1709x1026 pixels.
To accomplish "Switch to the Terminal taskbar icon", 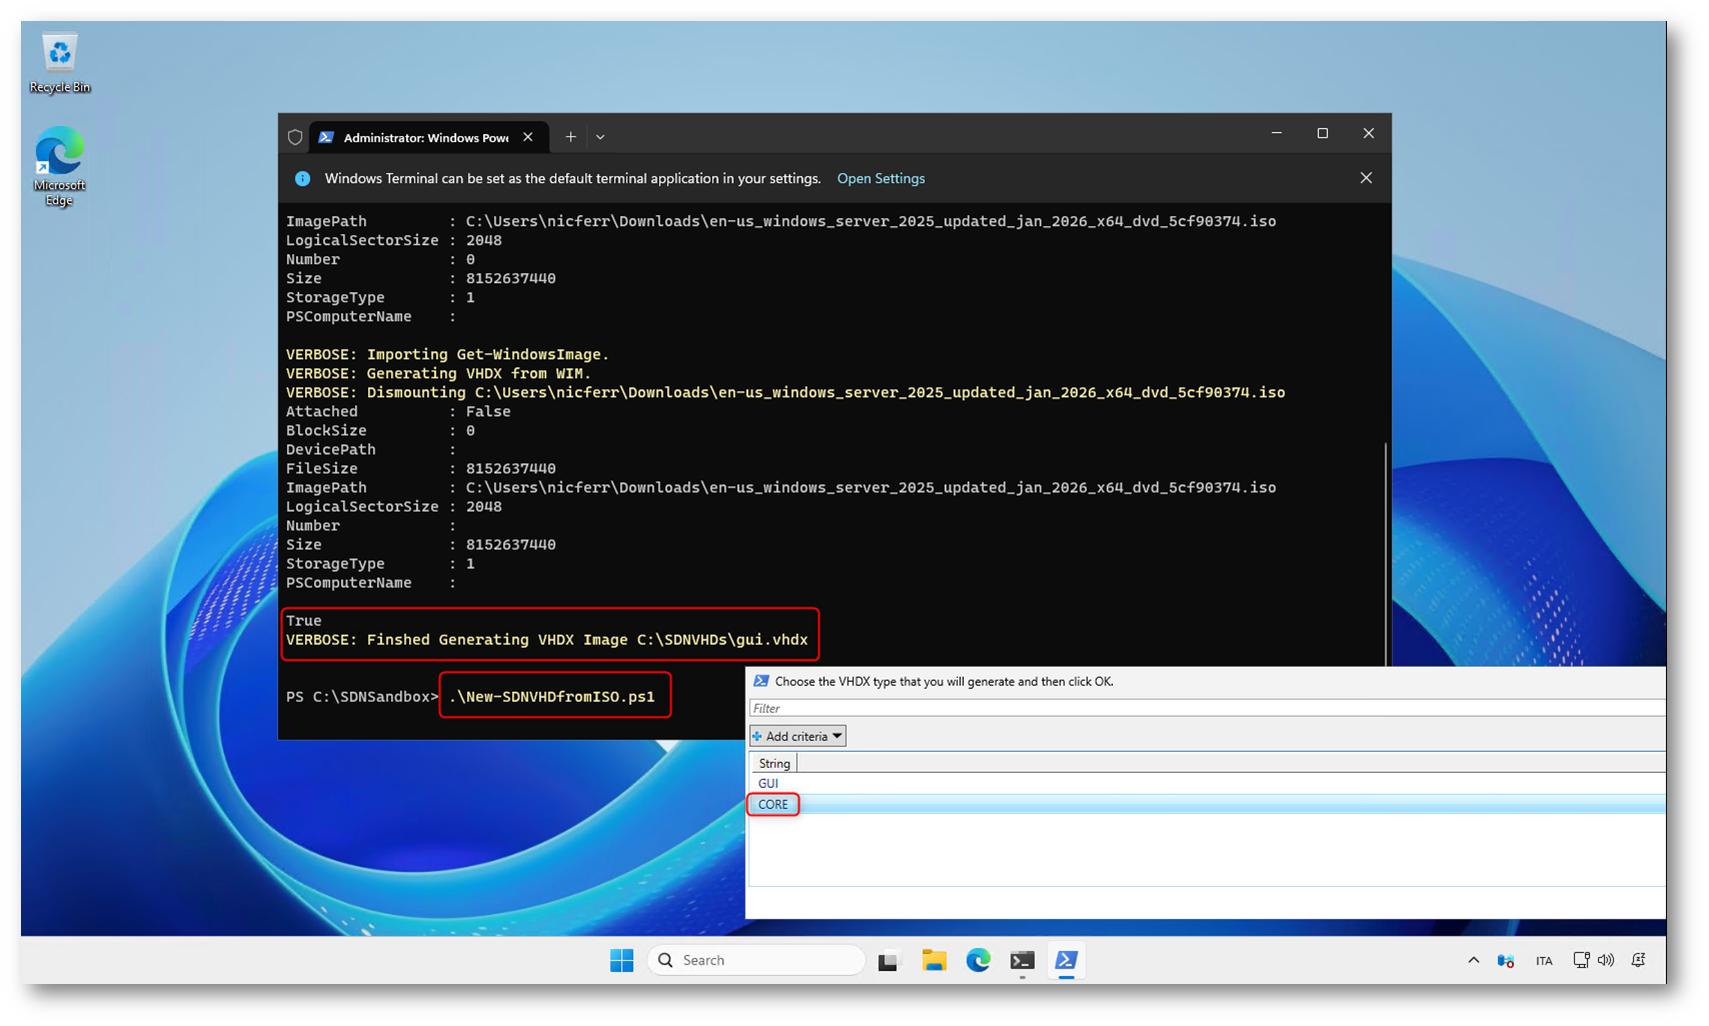I will 1021,960.
